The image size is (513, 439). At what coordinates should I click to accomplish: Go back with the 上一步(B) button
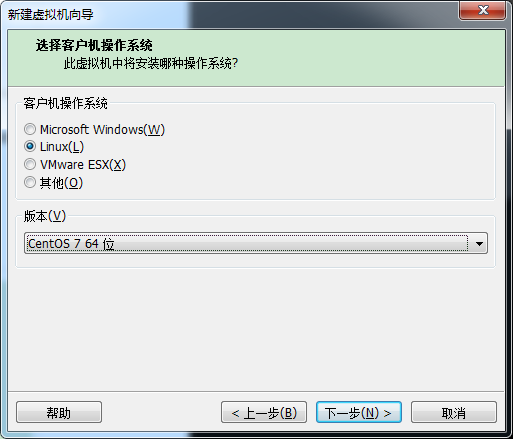(x=264, y=413)
